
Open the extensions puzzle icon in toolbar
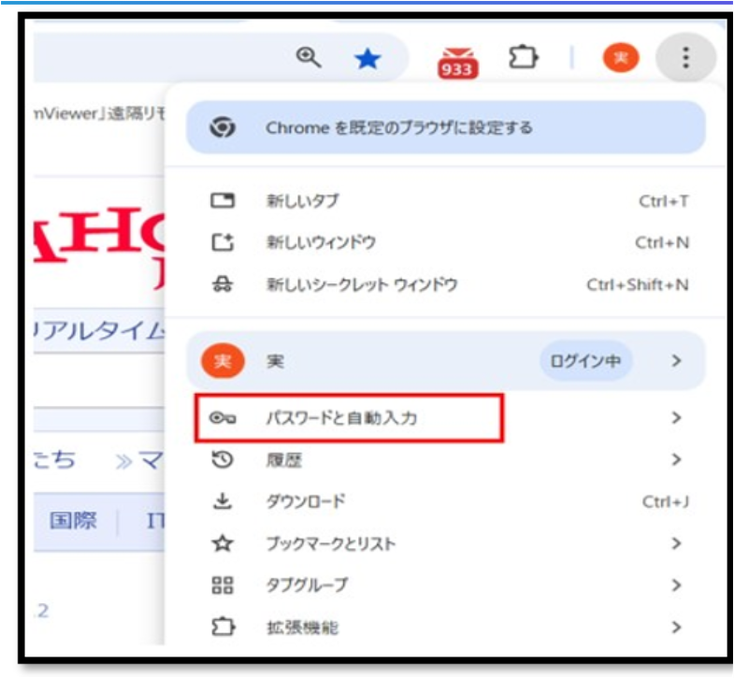(x=523, y=57)
